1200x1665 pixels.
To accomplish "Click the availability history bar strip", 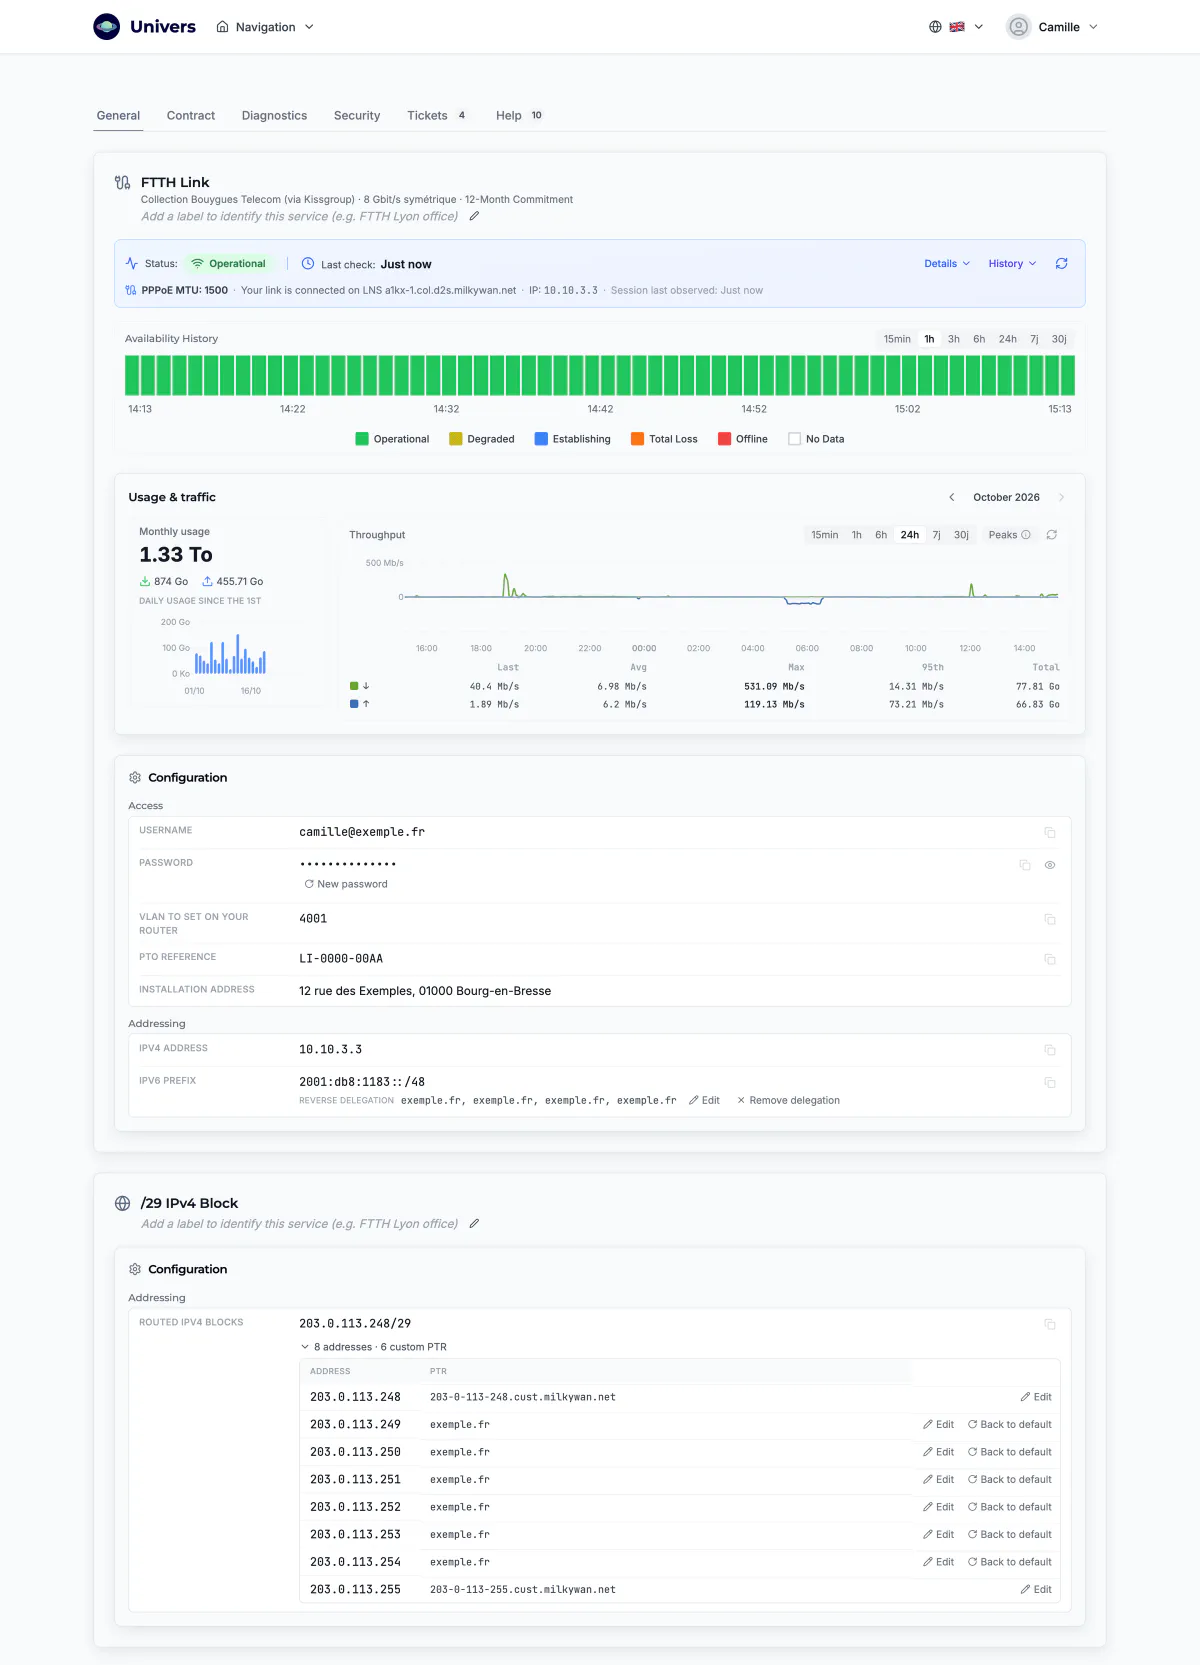I will 600,375.
